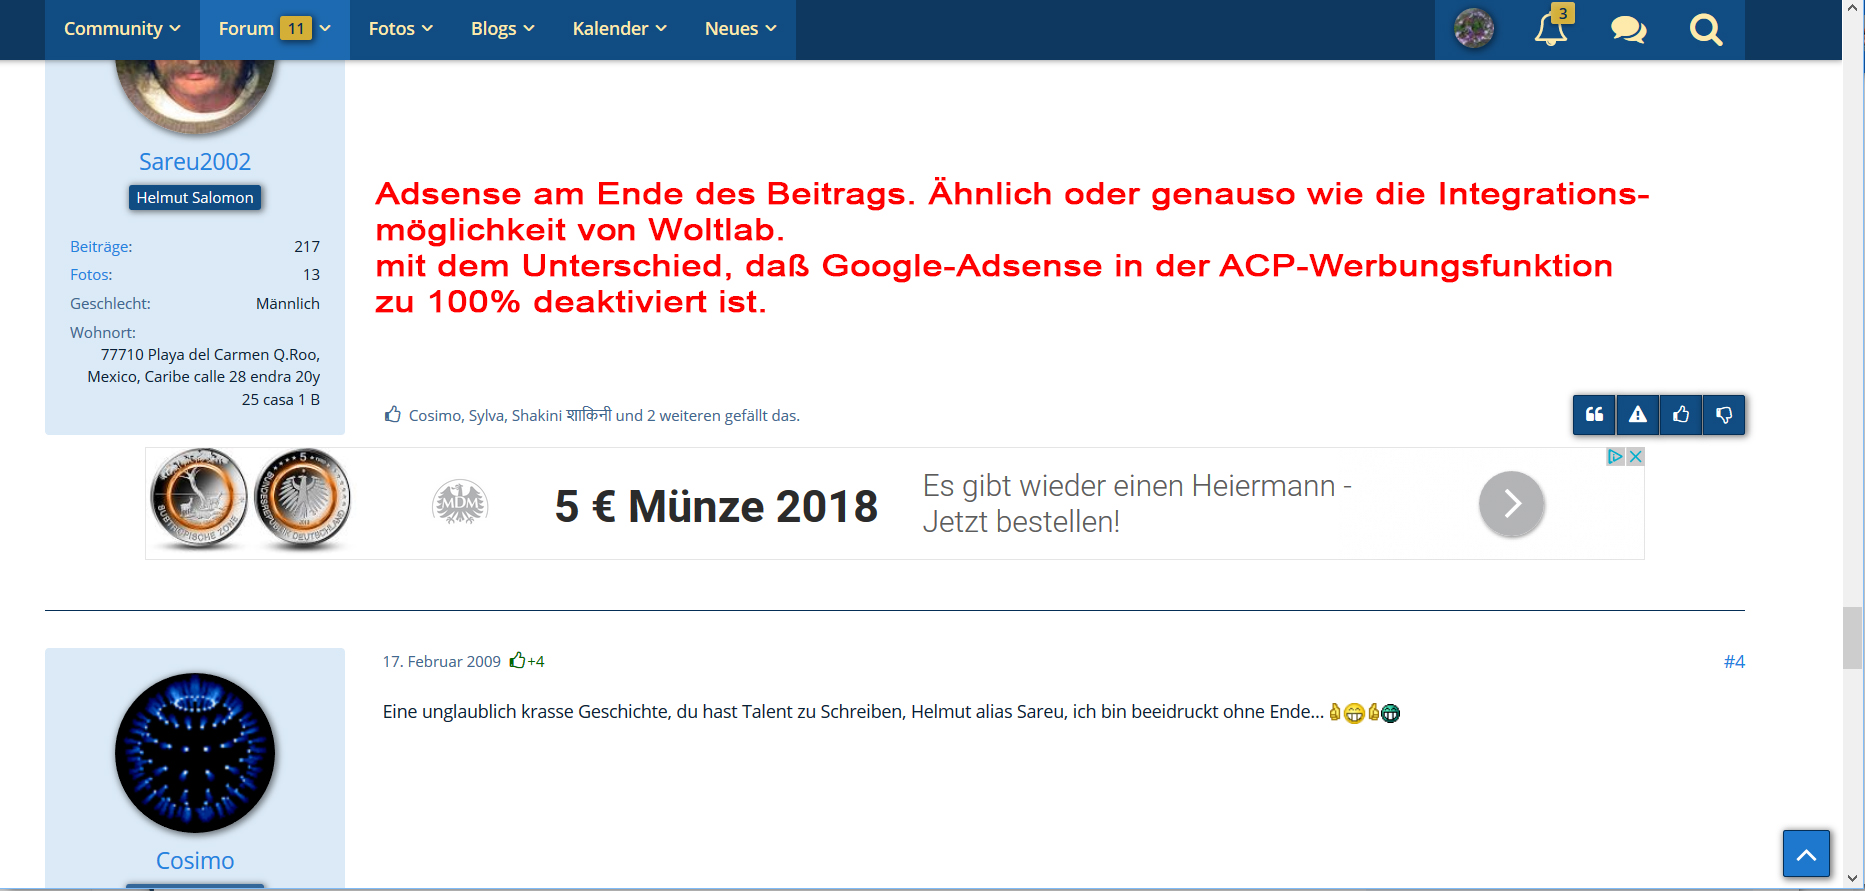This screenshot has width=1865, height=891.
Task: Open the conversations speech bubble icon
Action: 1628,29
